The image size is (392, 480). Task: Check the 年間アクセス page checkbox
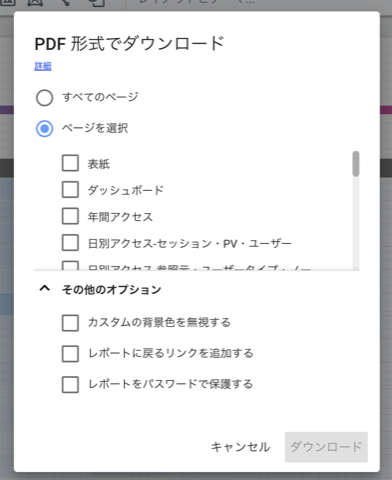tap(70, 216)
